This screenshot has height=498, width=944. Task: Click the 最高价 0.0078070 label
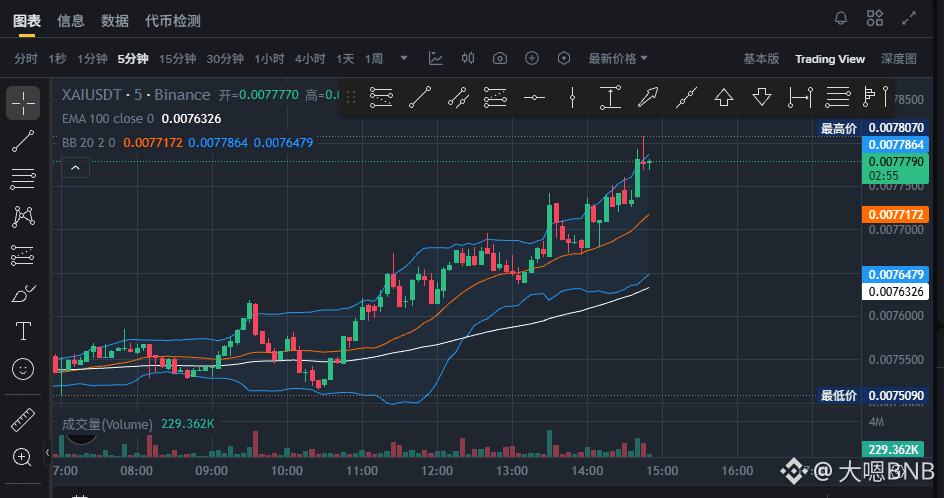(x=872, y=128)
